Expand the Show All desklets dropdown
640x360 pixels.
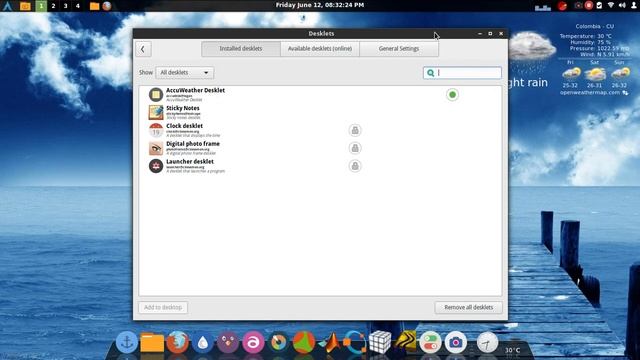184,73
